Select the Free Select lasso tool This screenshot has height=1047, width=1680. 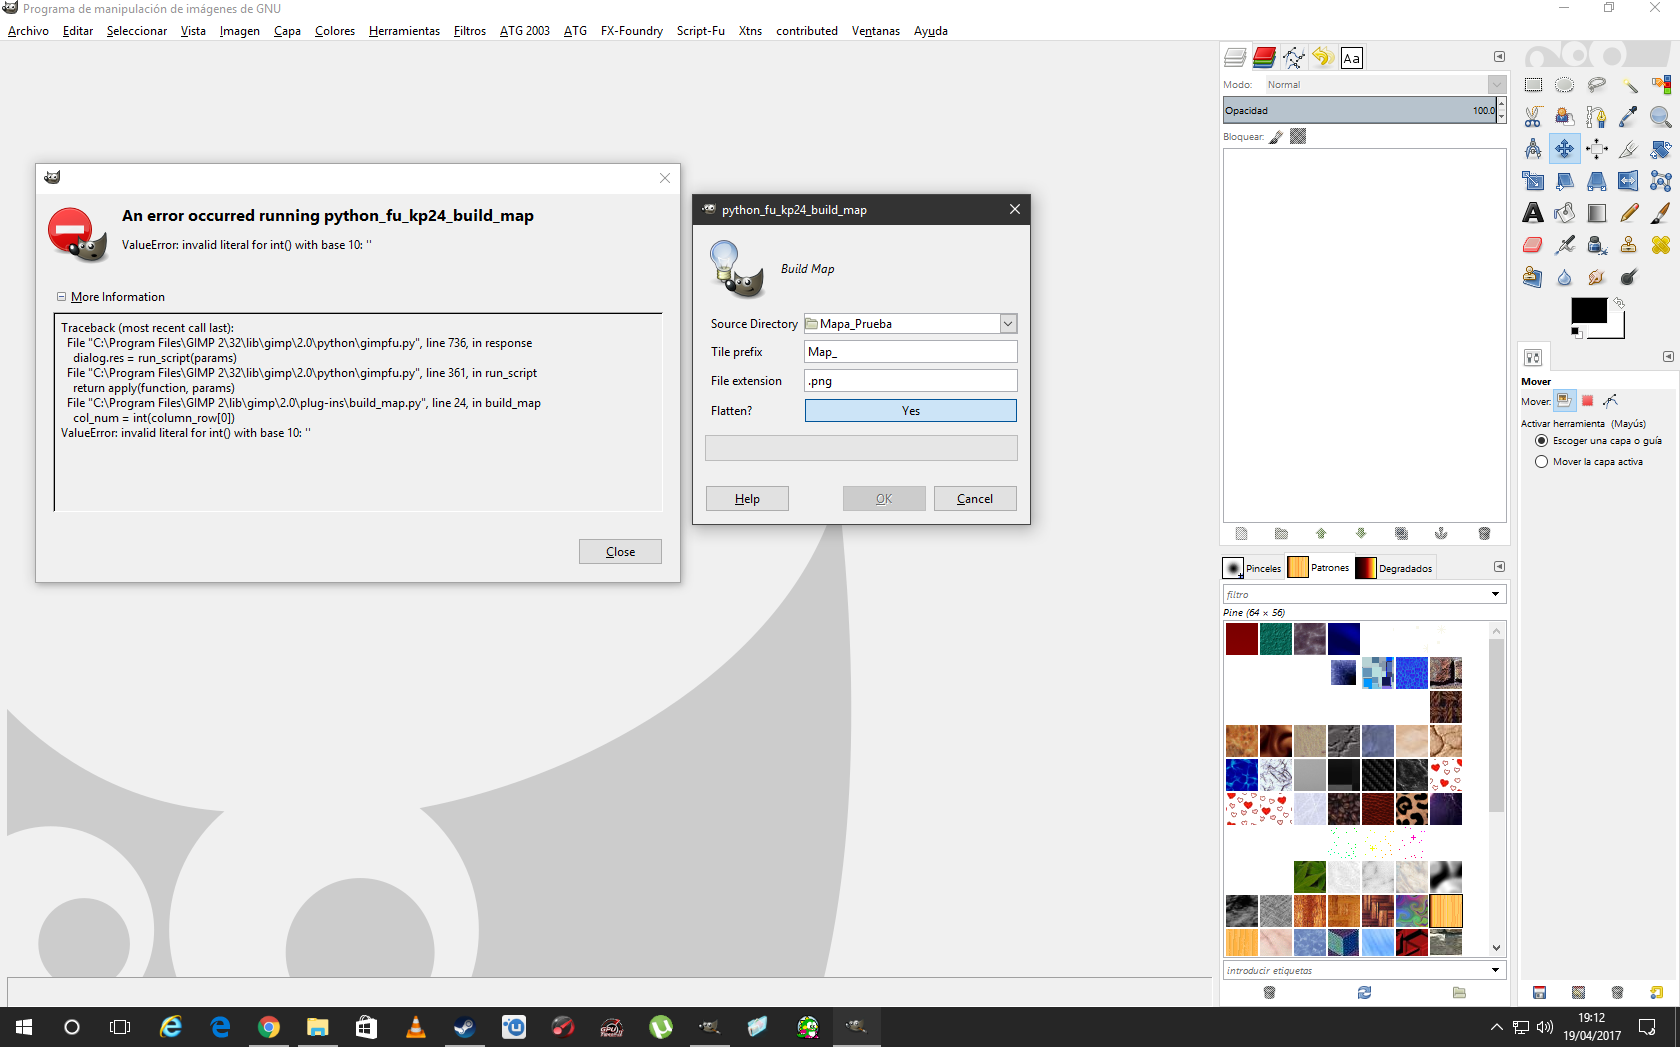(x=1597, y=85)
